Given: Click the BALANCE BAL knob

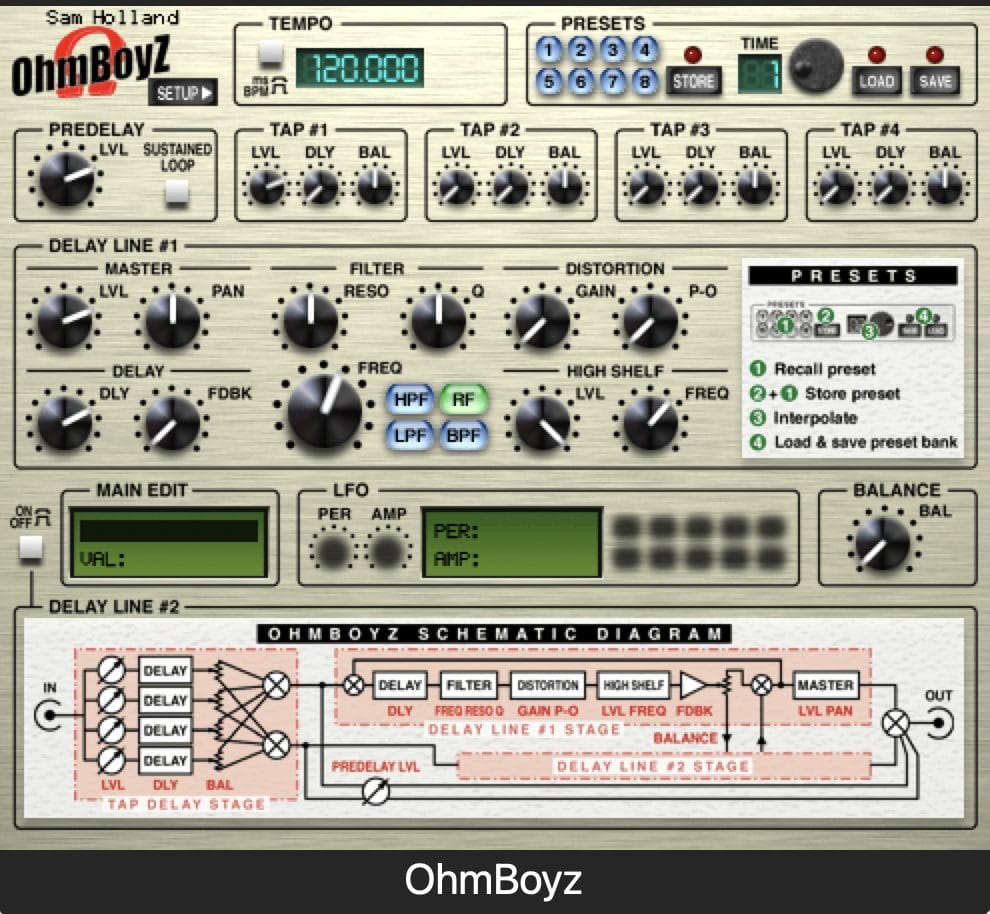Looking at the screenshot, I should [883, 543].
